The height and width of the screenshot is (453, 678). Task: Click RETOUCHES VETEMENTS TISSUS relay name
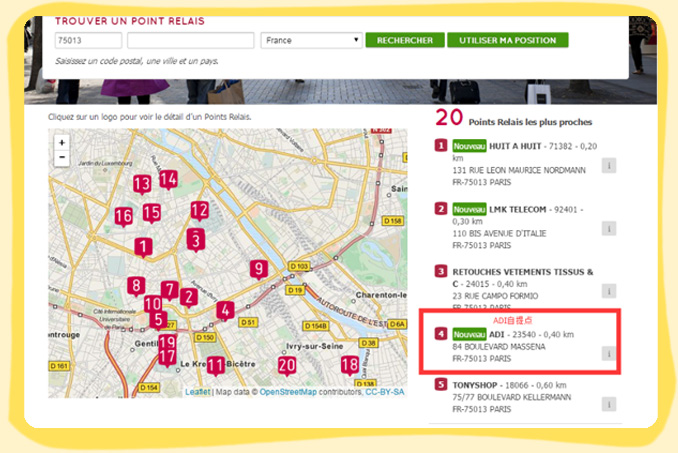tap(523, 278)
